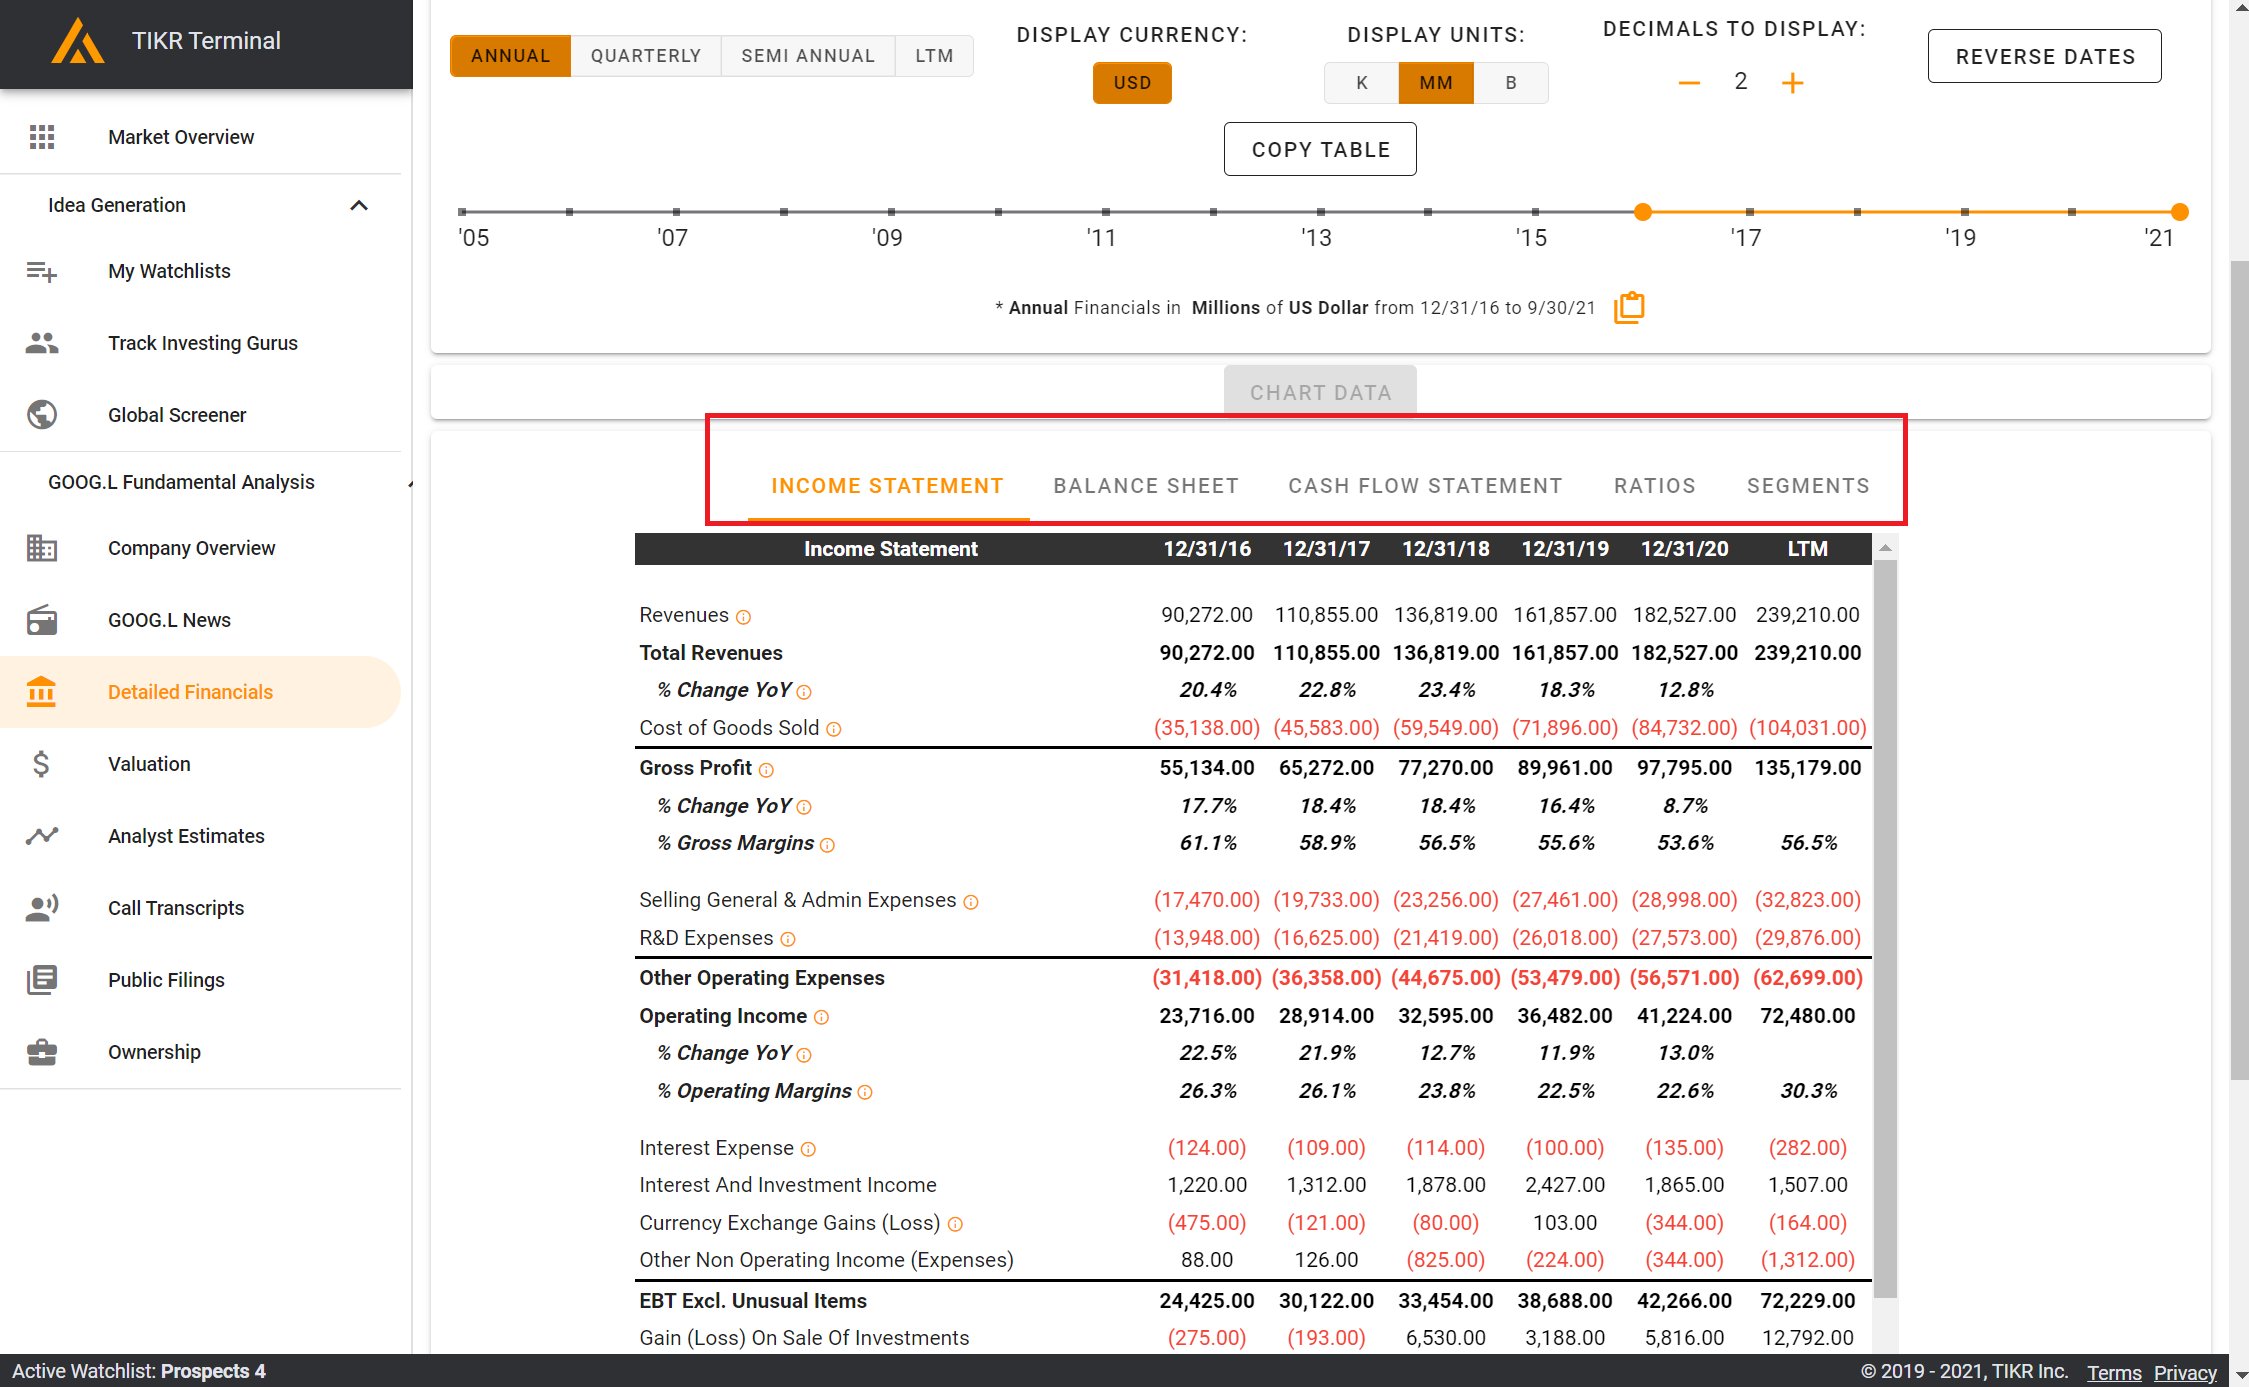
Task: Click info icon for Selling General & Admin Expenses
Action: pyautogui.click(x=970, y=902)
